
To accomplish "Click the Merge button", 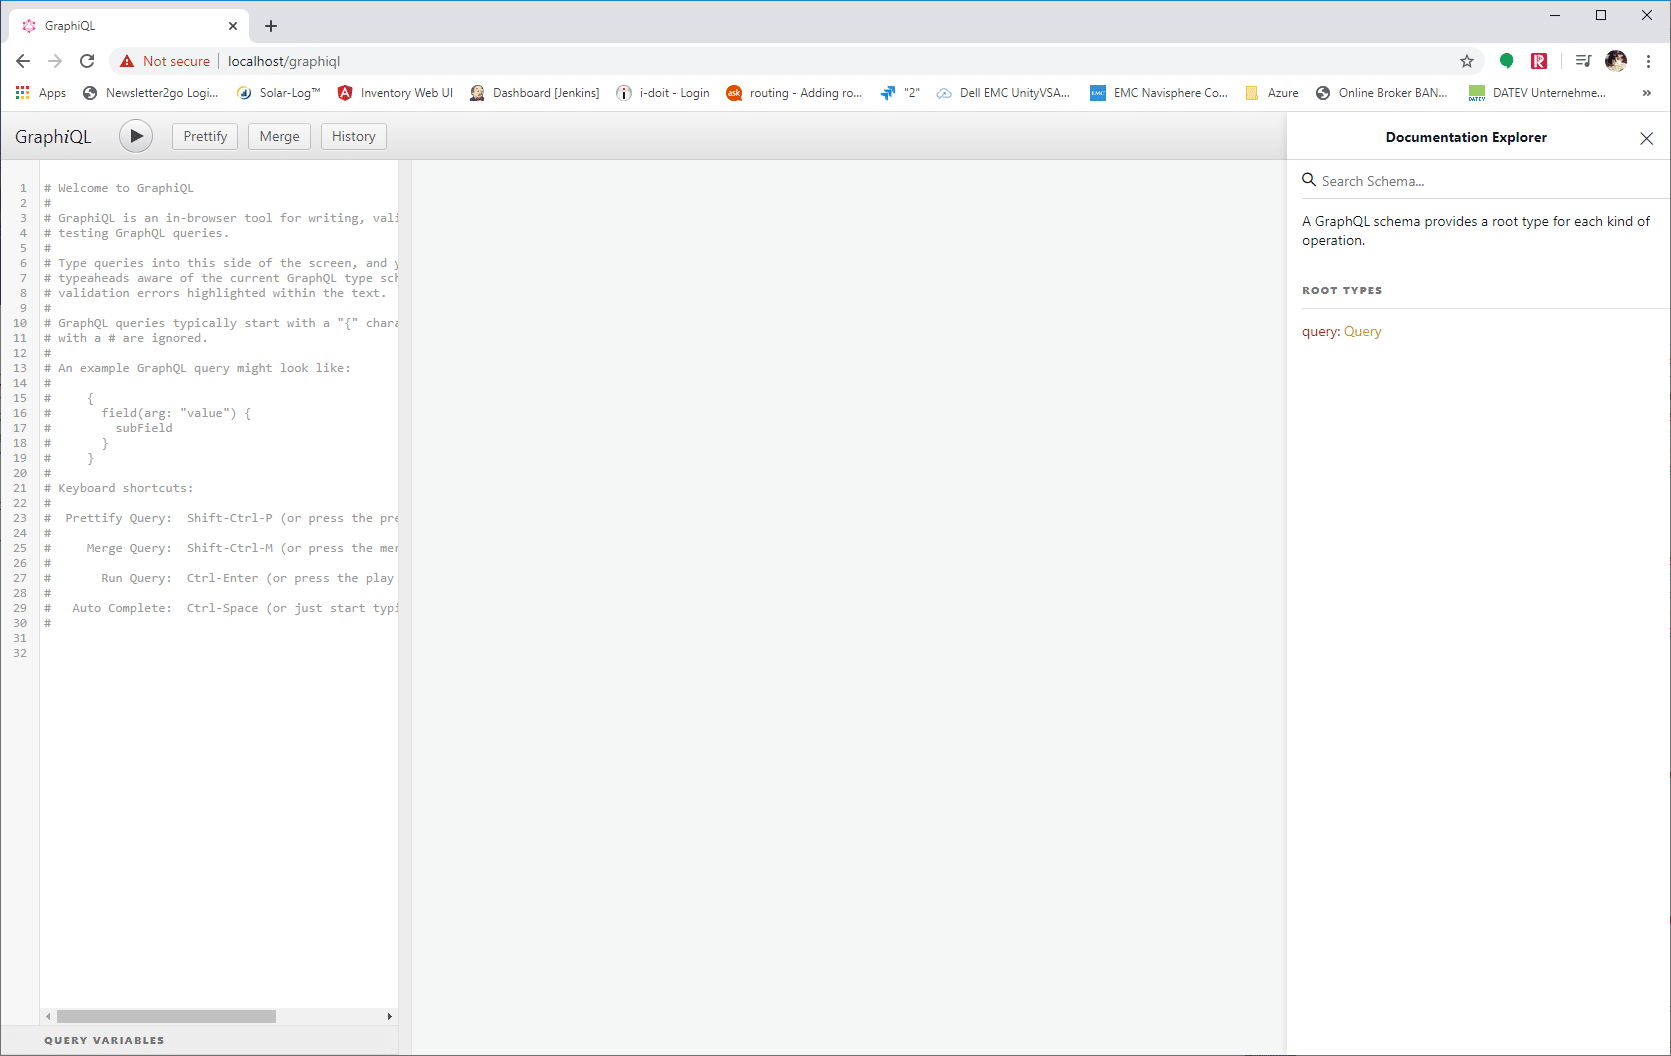I will 279,136.
